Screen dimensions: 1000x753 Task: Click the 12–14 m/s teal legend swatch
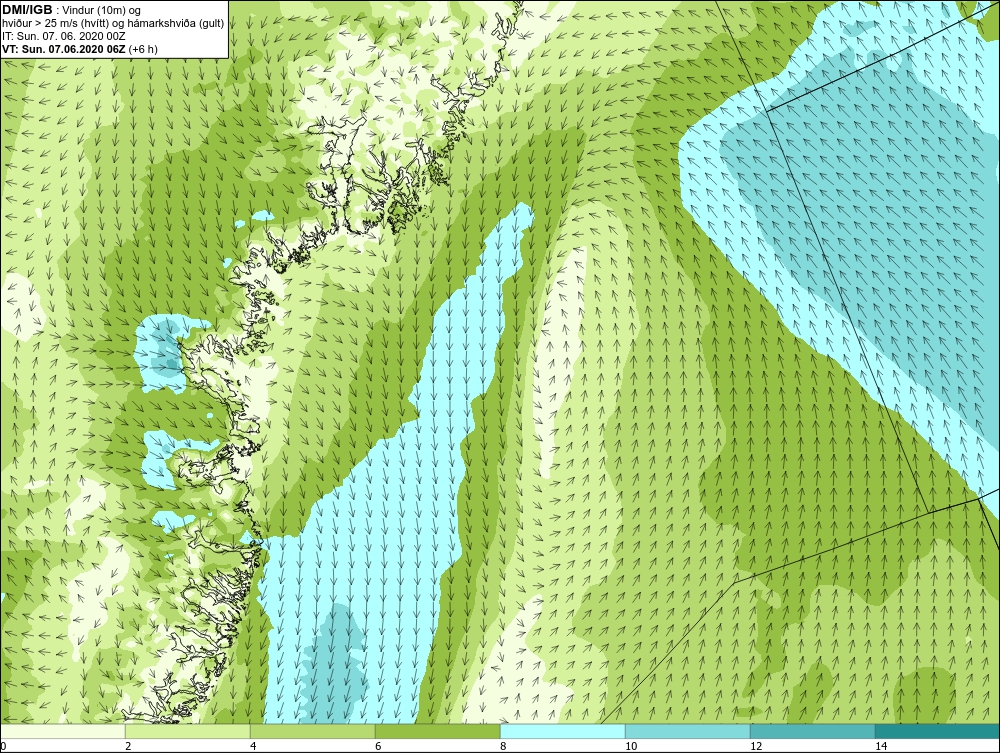point(812,731)
